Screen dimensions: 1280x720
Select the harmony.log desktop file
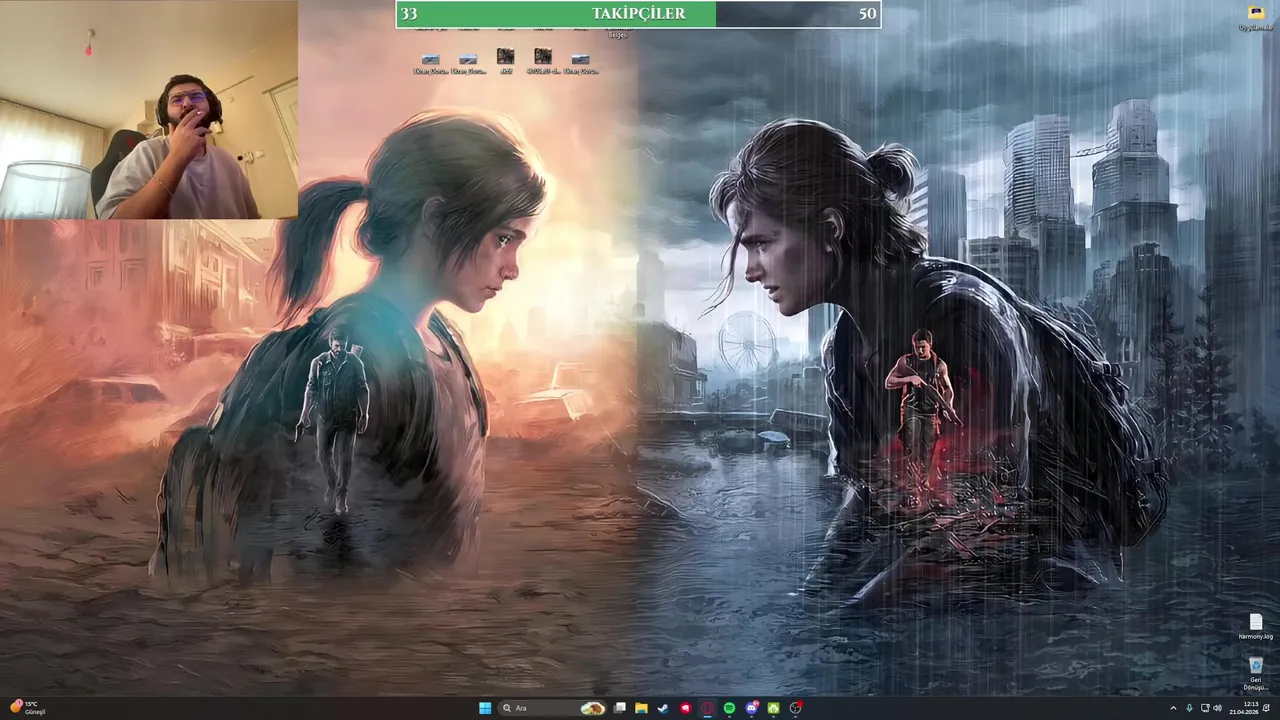click(1256, 627)
